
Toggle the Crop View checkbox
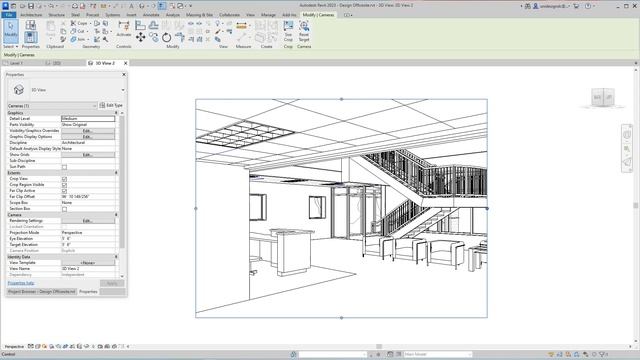pyautogui.click(x=64, y=179)
